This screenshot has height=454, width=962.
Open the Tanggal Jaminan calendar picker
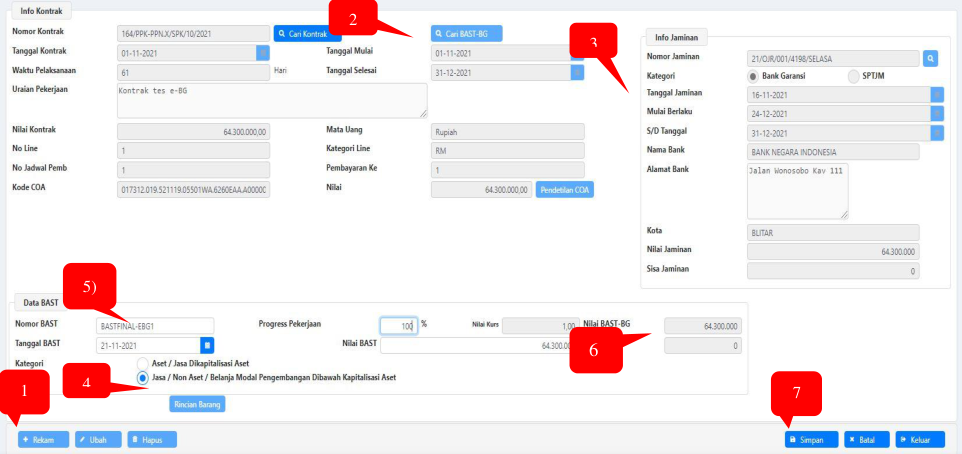pyautogui.click(x=937, y=94)
